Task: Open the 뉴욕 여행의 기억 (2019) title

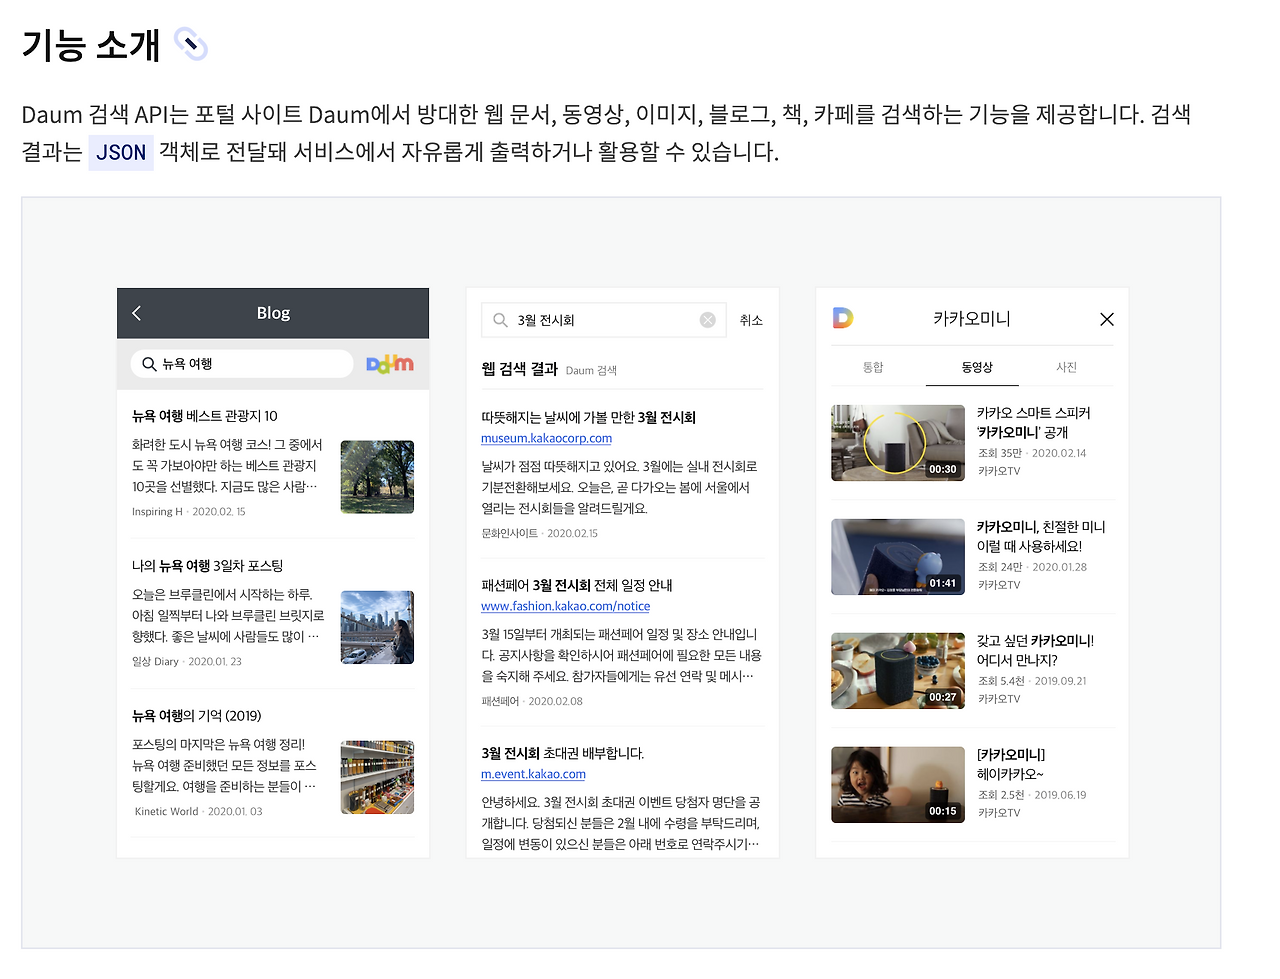Action: pos(197,716)
